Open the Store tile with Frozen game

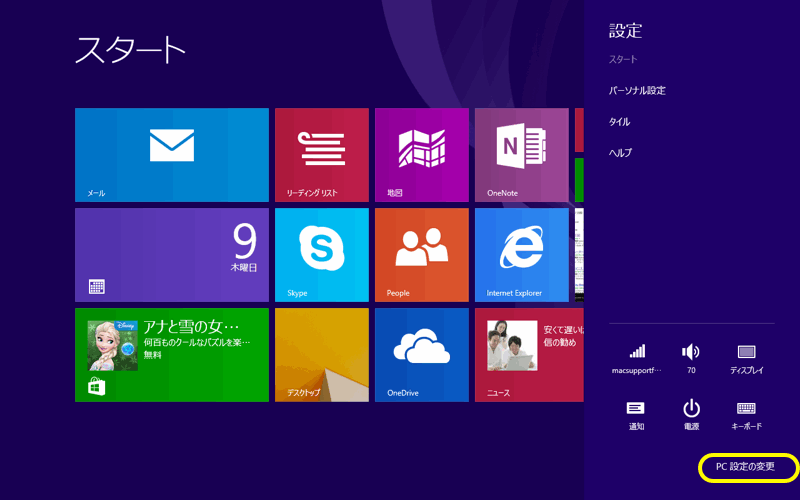[171, 354]
